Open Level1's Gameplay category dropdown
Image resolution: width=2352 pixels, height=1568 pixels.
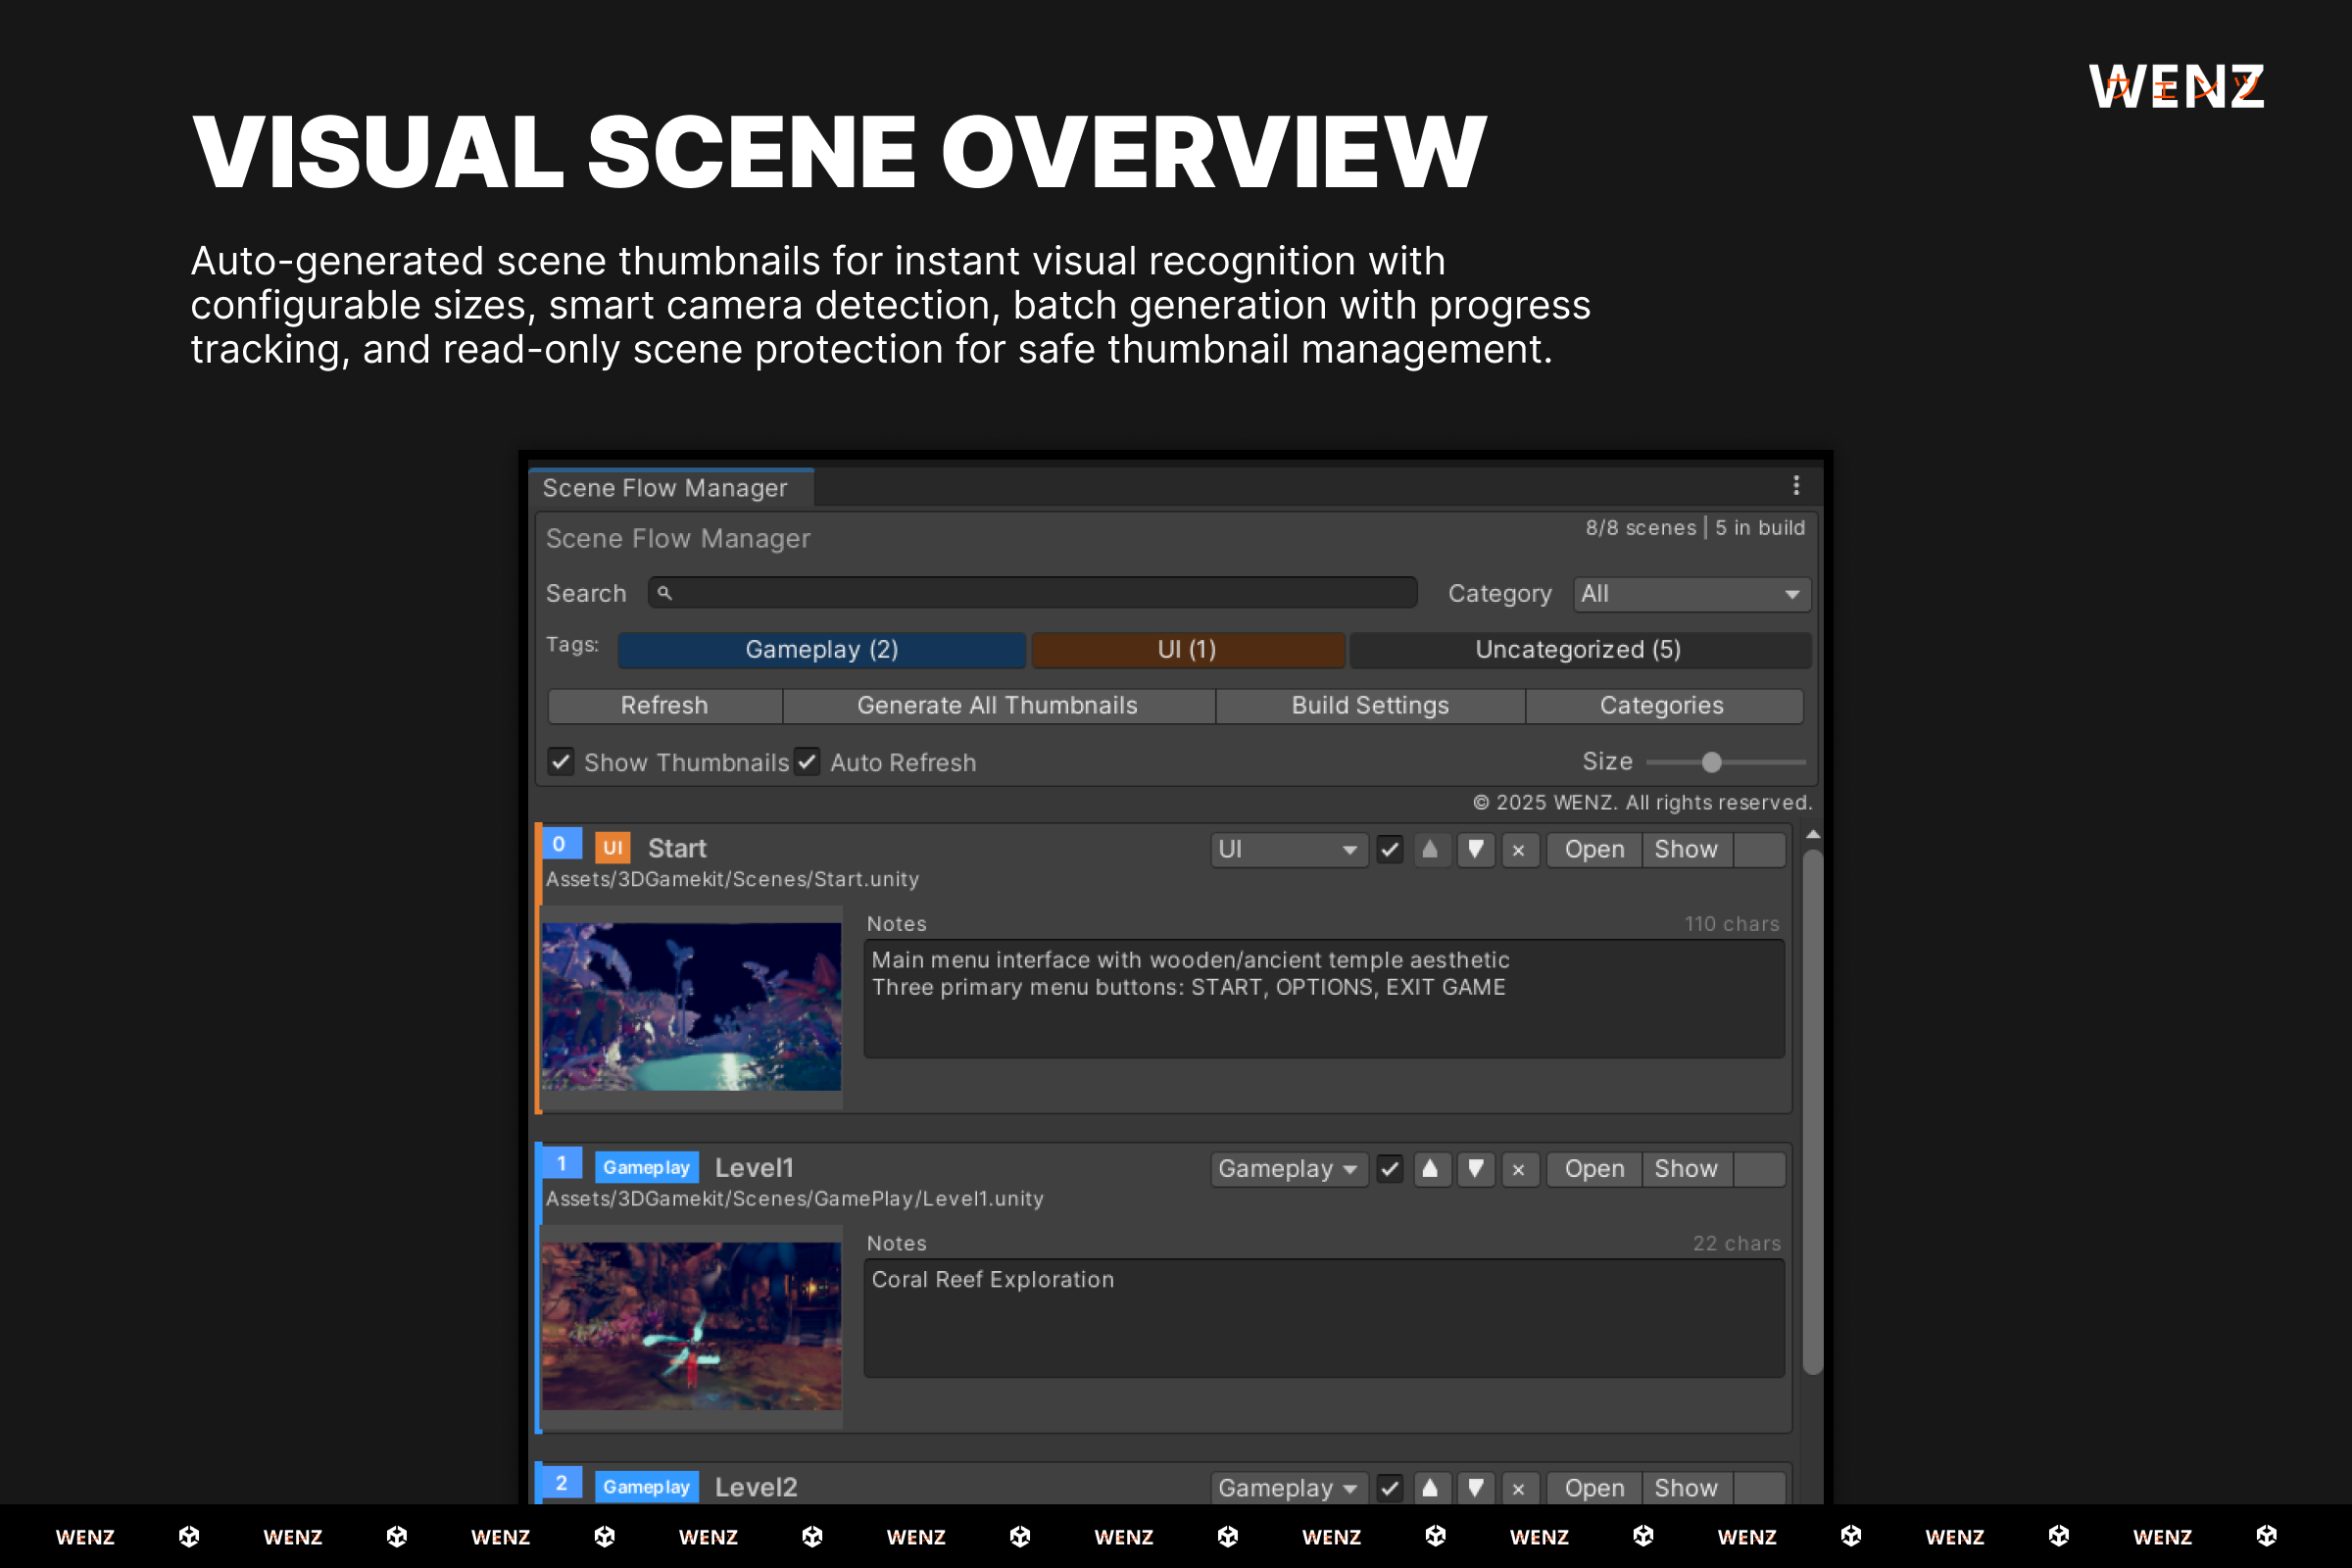click(x=1288, y=1168)
